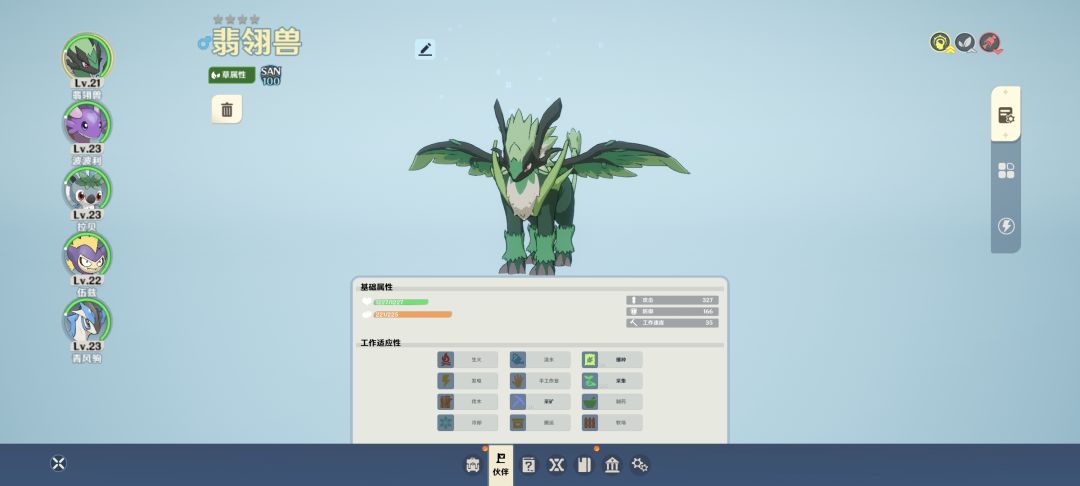Click the 基础属性 section heading
The height and width of the screenshot is (486, 1080).
point(377,287)
